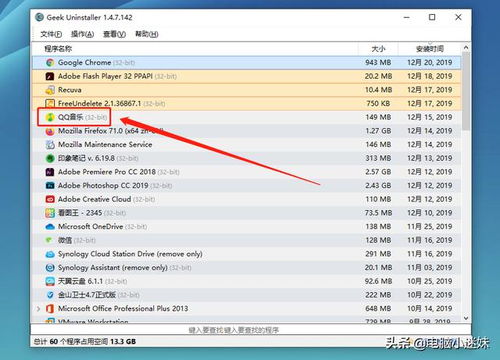This screenshot has width=500, height=360.
Task: Open the 文件(F) menu
Action: [x=51, y=34]
